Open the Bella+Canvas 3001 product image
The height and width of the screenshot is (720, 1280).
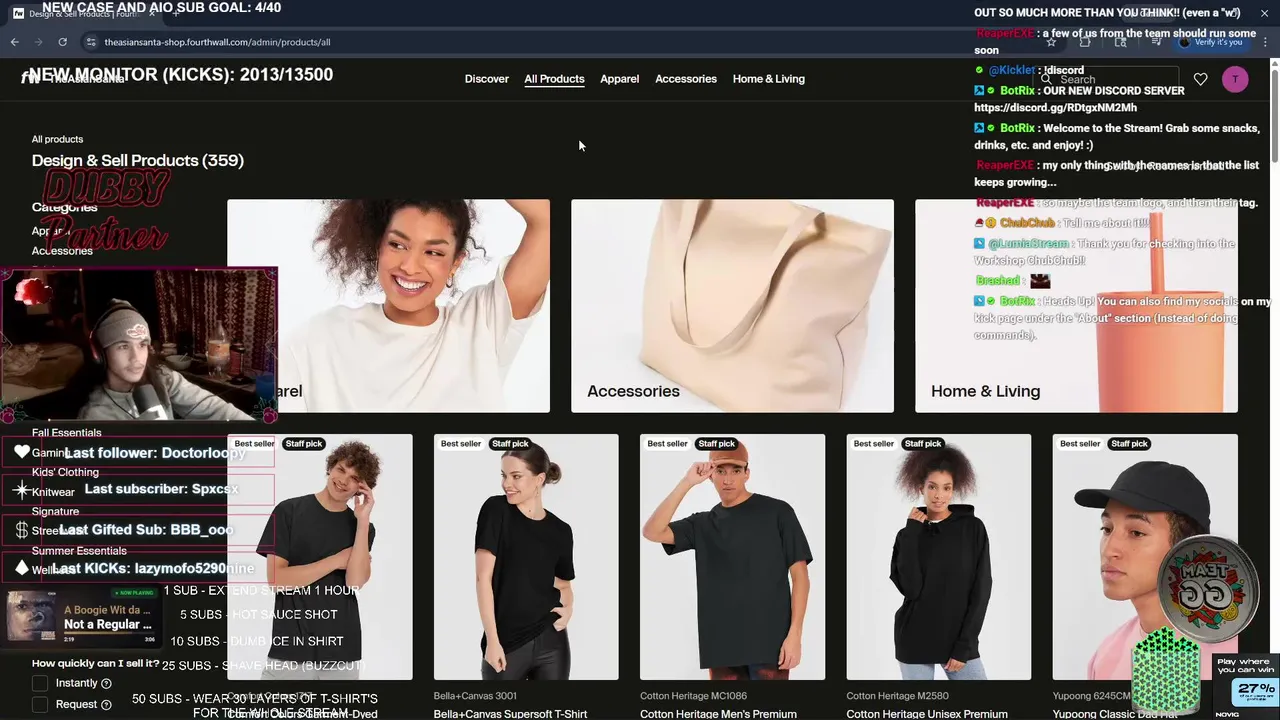(x=526, y=557)
